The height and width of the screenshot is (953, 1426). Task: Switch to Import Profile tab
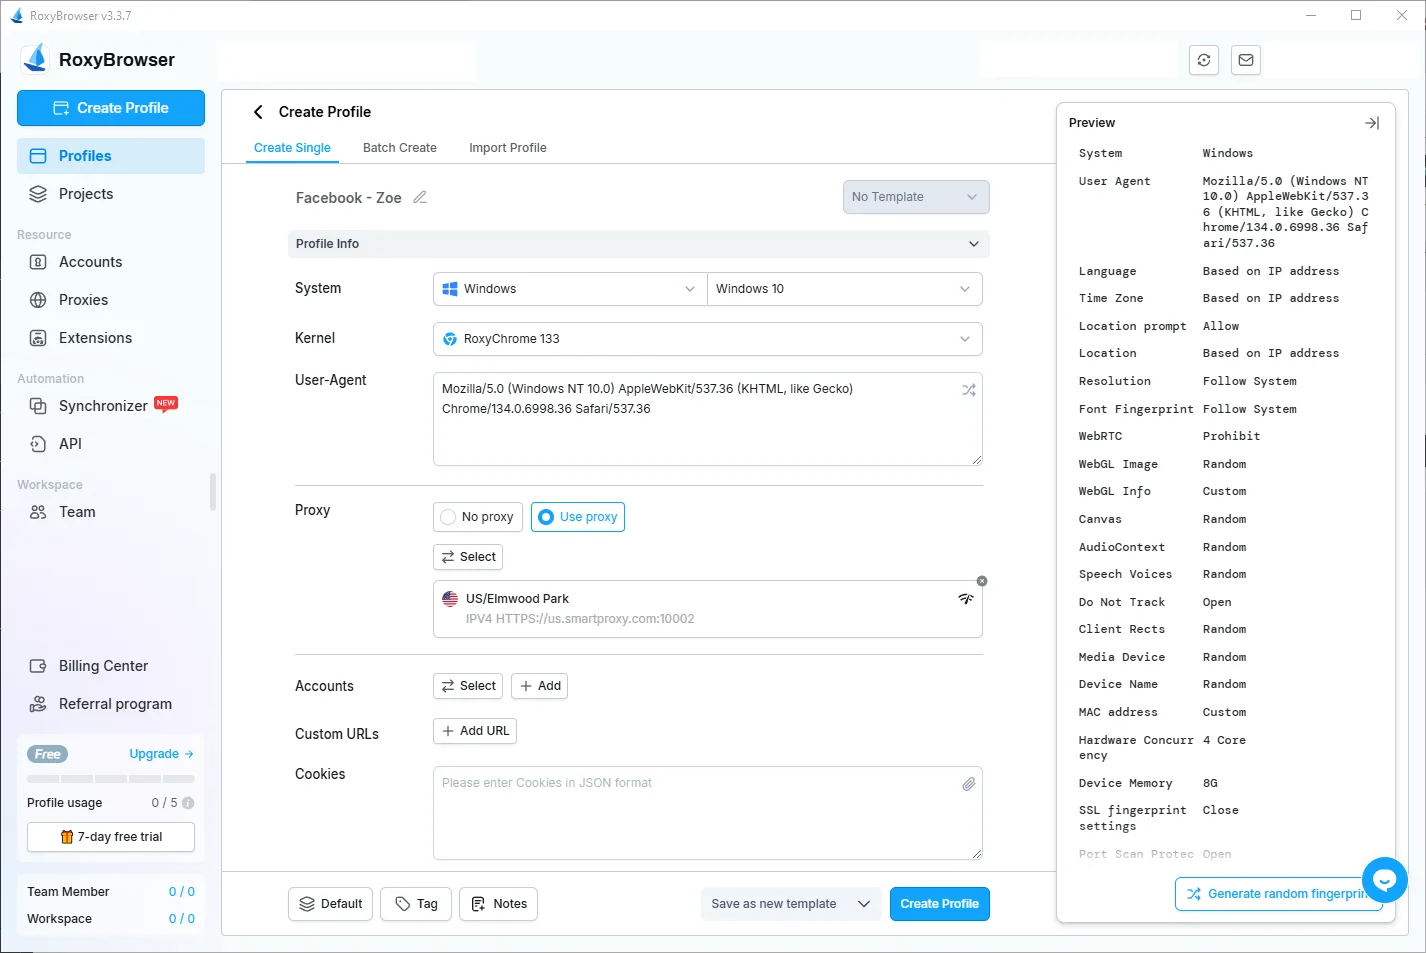(x=508, y=148)
